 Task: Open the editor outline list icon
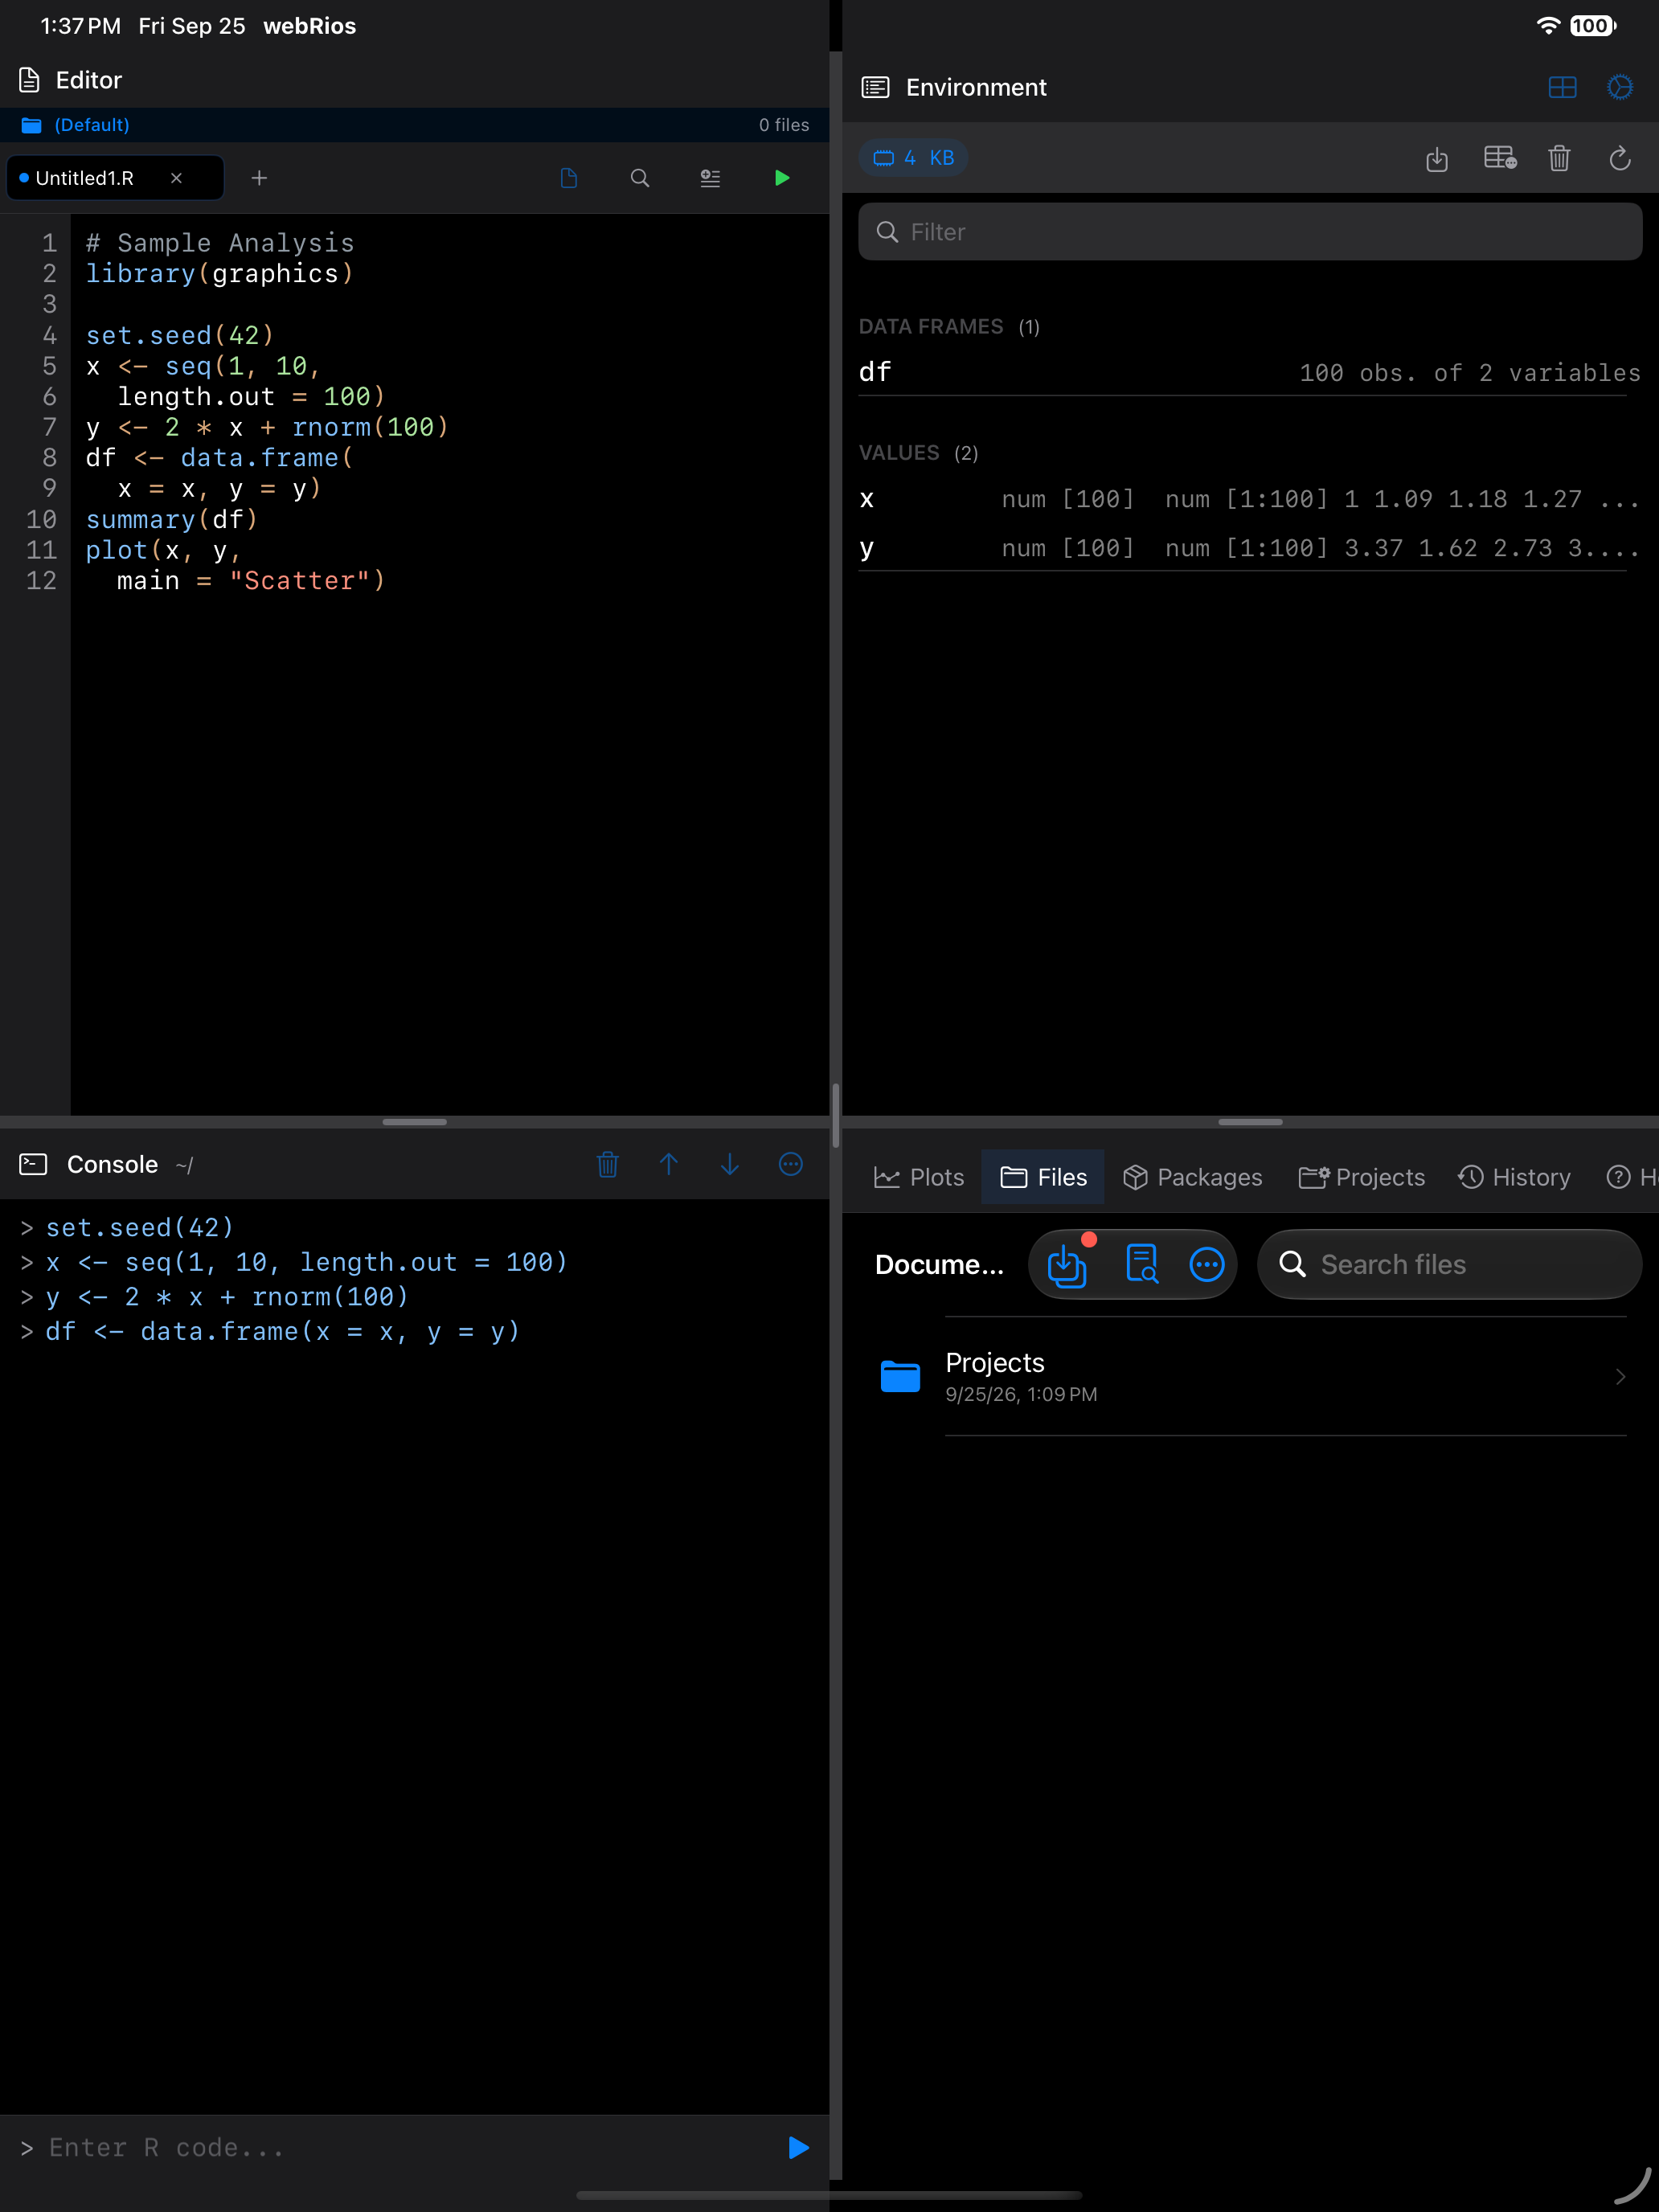(710, 178)
